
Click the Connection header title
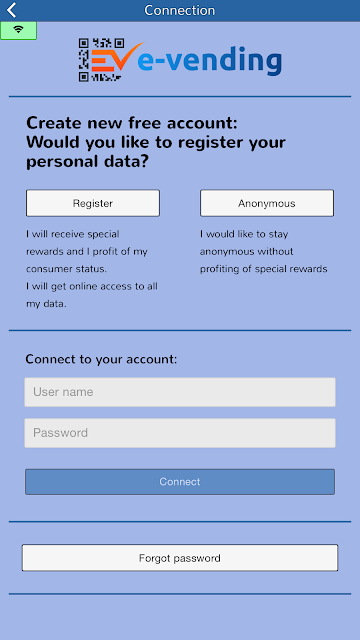180,11
